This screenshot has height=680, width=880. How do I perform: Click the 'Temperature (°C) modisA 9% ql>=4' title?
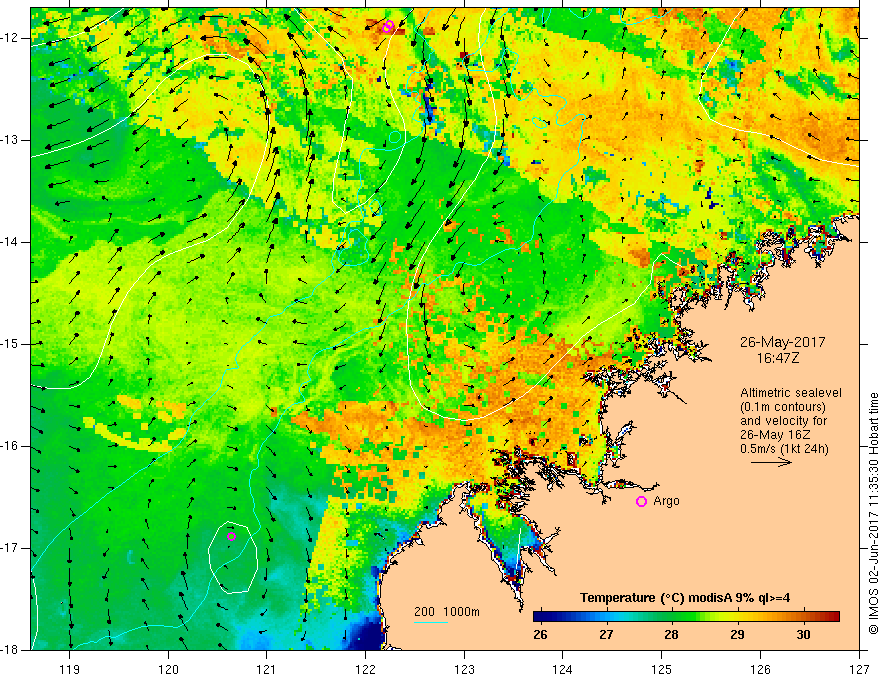click(x=685, y=598)
